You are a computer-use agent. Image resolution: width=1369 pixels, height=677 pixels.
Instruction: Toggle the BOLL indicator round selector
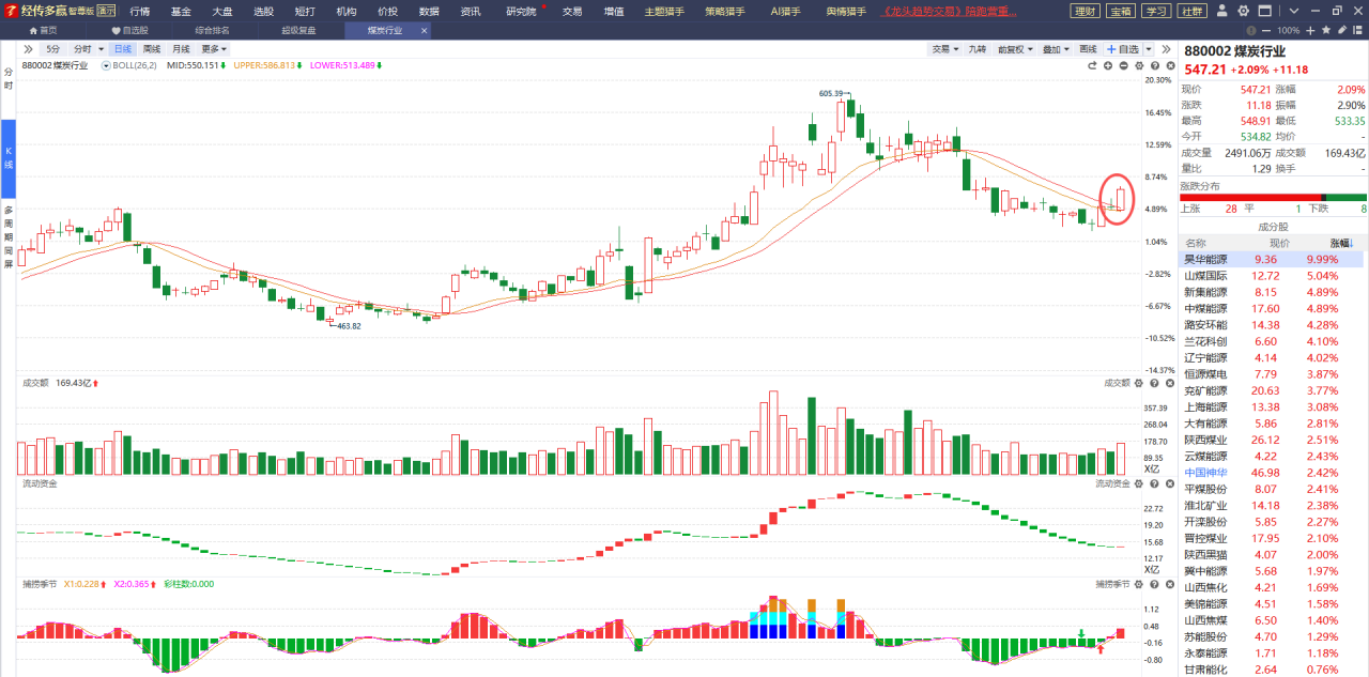coord(106,66)
